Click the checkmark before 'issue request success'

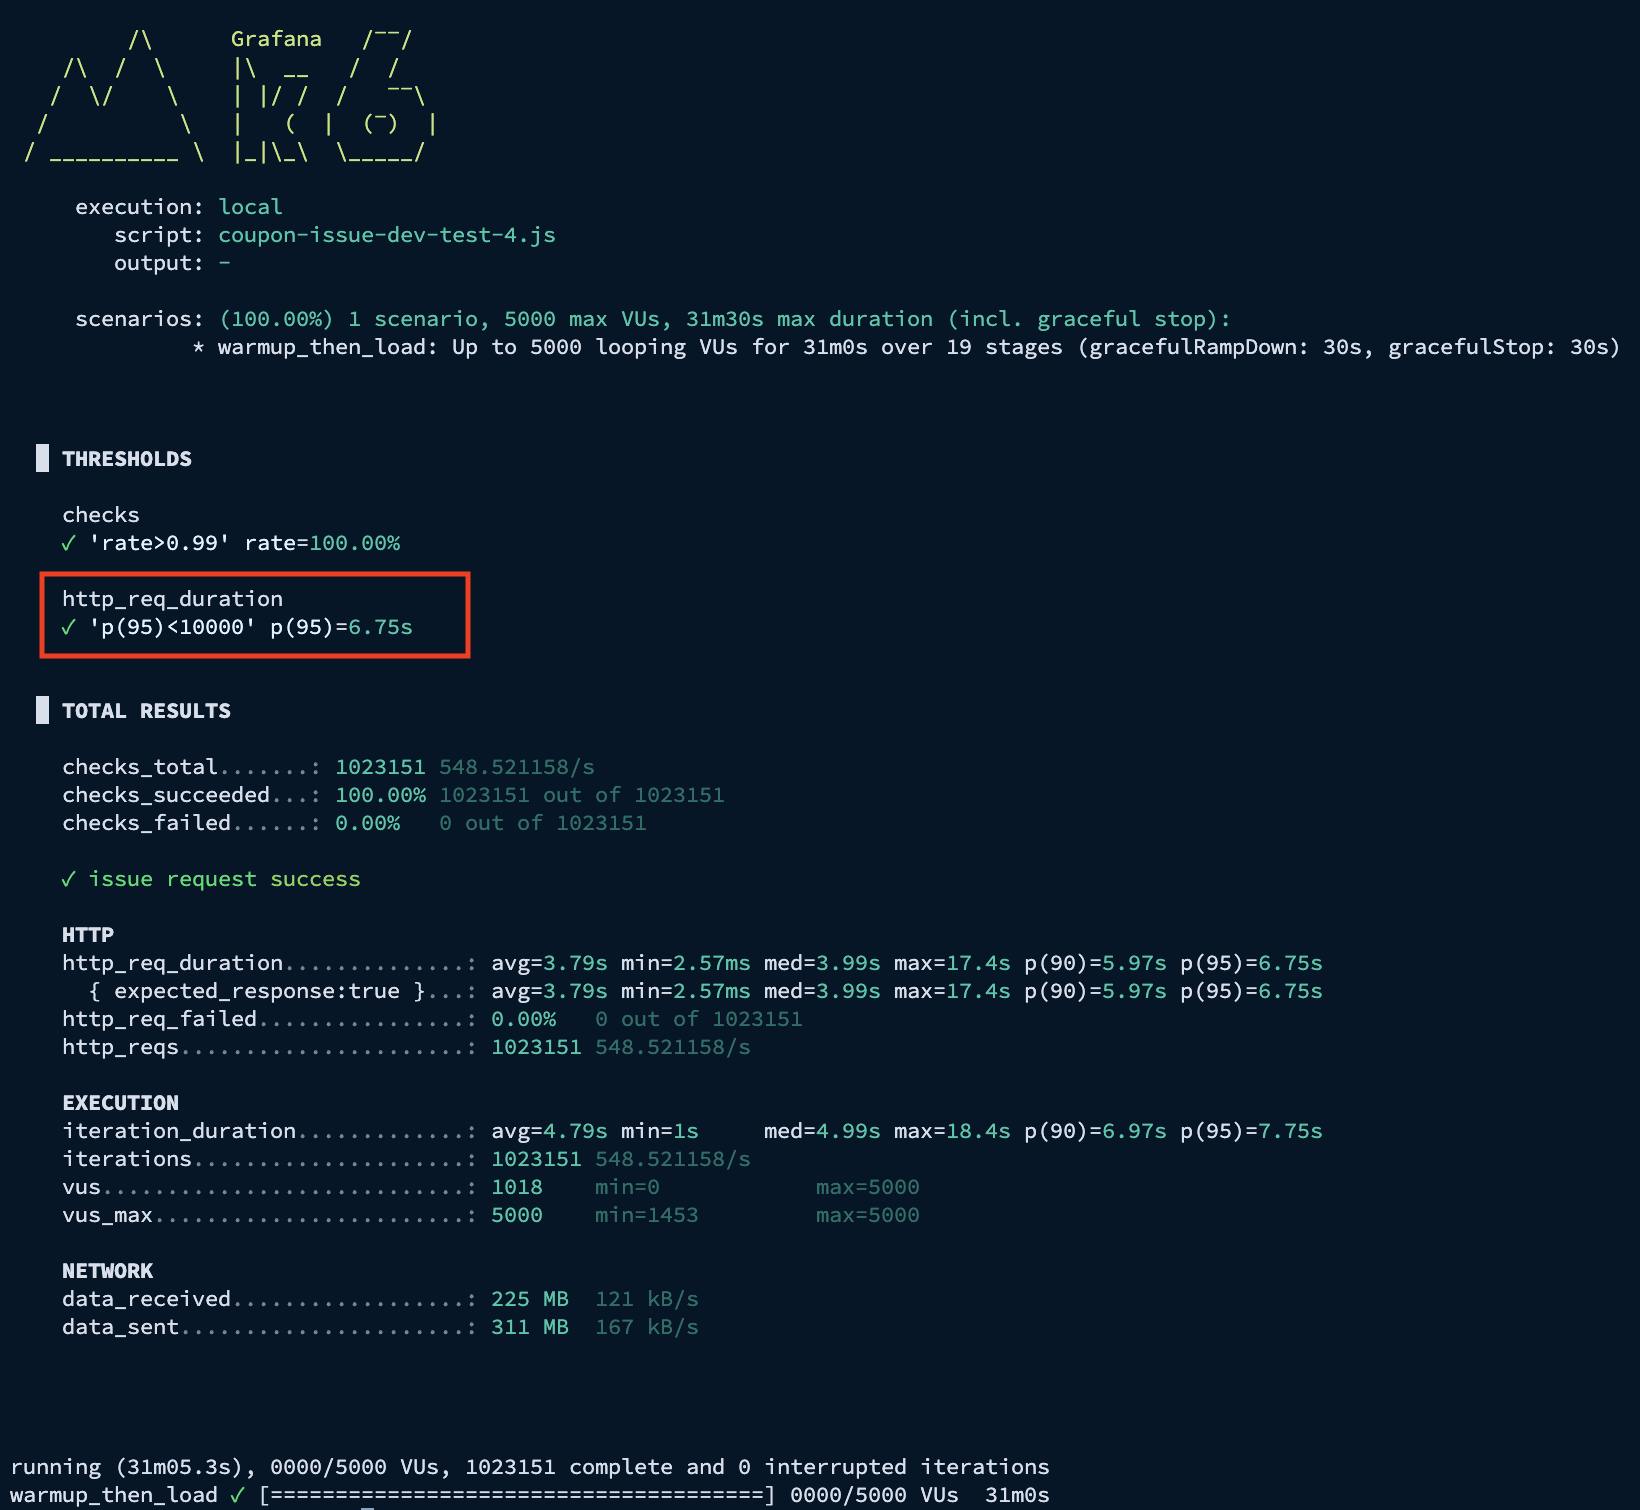68,879
